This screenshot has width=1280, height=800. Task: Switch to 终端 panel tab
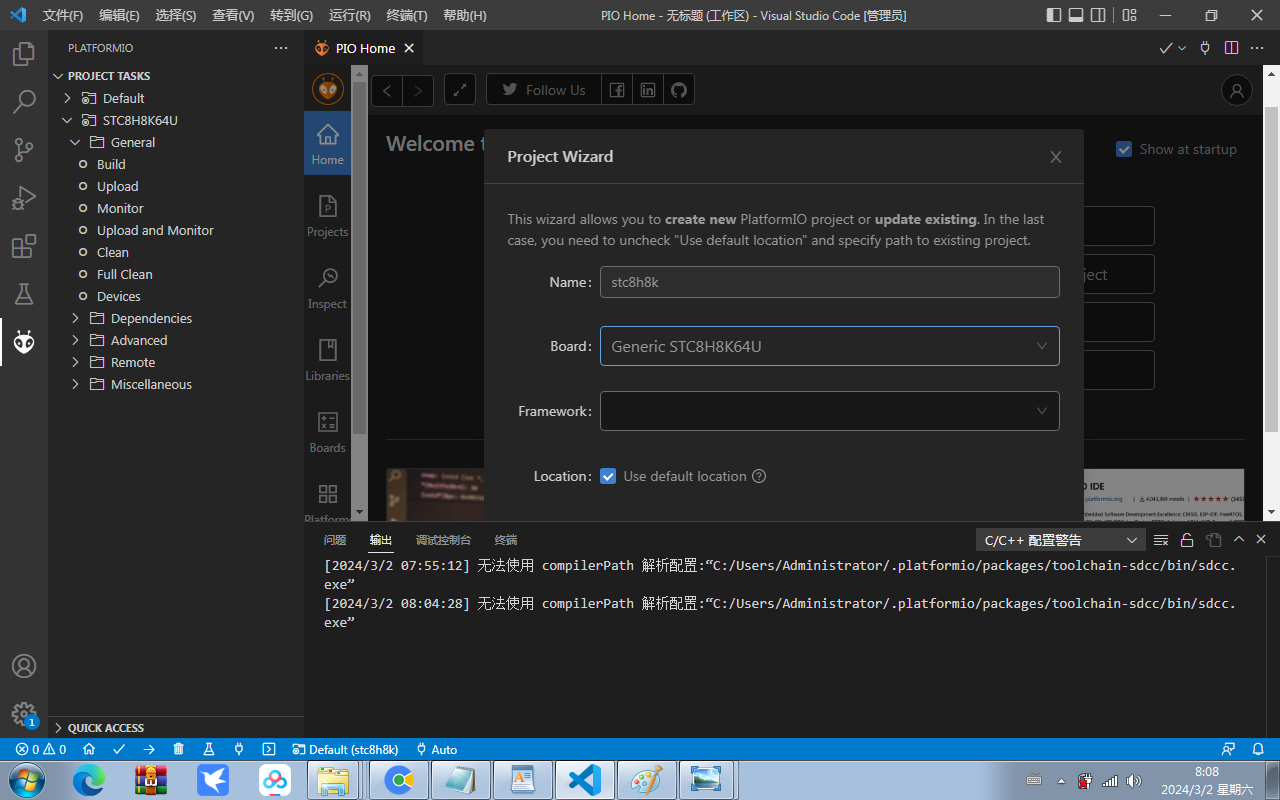click(506, 540)
